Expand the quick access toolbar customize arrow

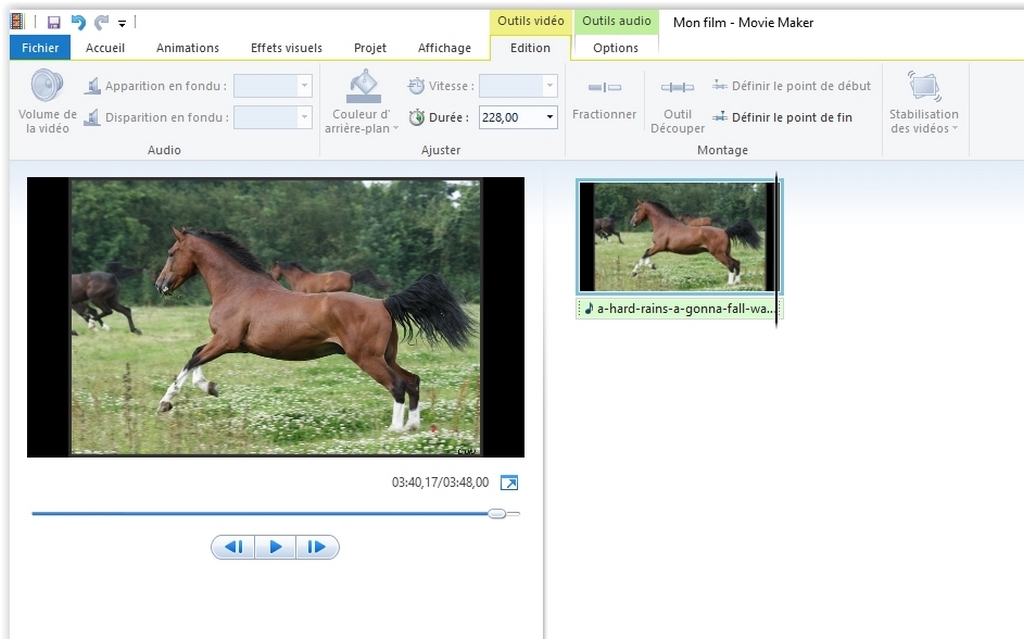pos(122,23)
